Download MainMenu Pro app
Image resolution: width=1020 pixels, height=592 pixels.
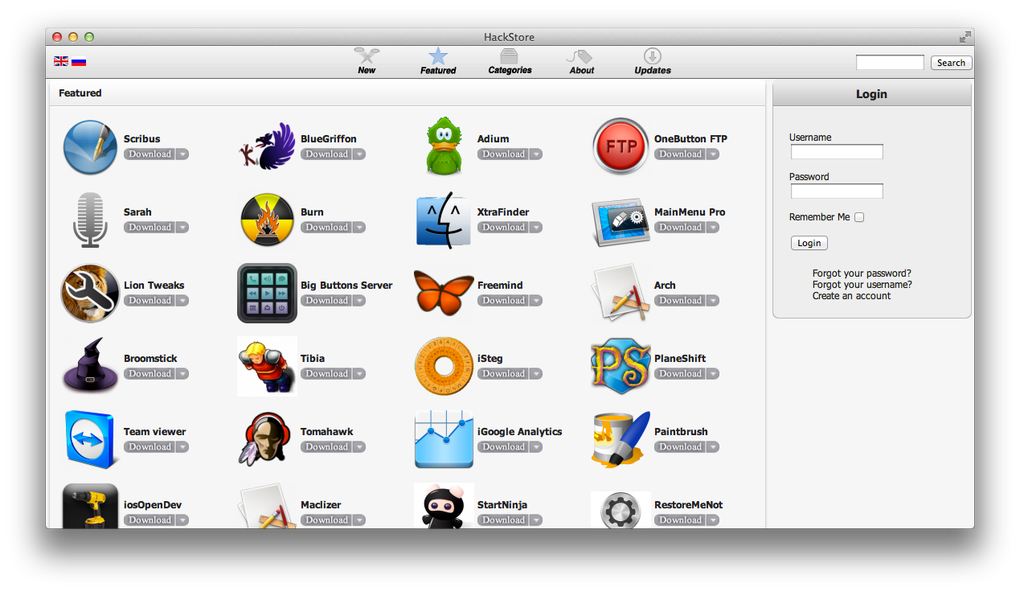coord(680,227)
